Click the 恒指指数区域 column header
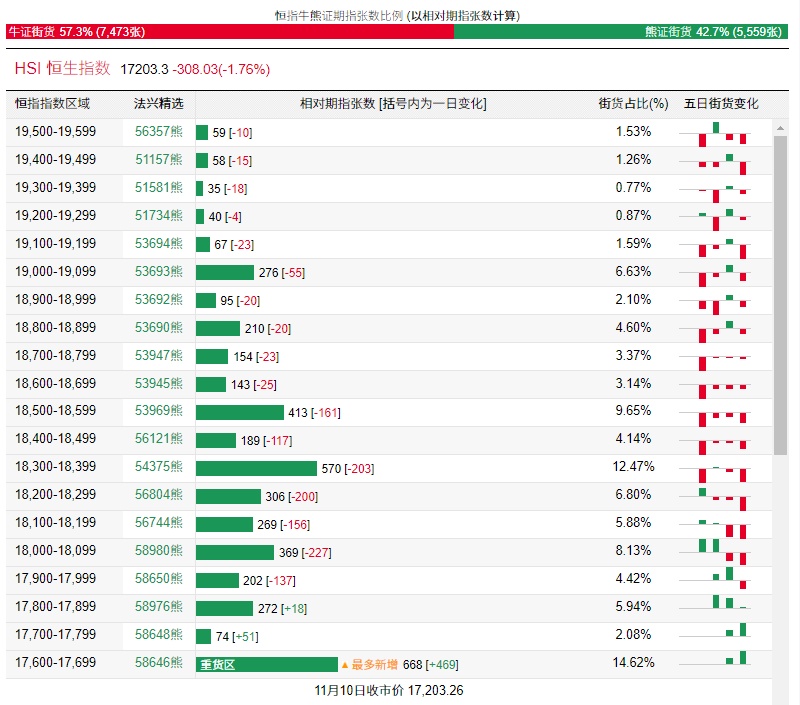This screenshot has height=705, width=800. (x=52, y=104)
